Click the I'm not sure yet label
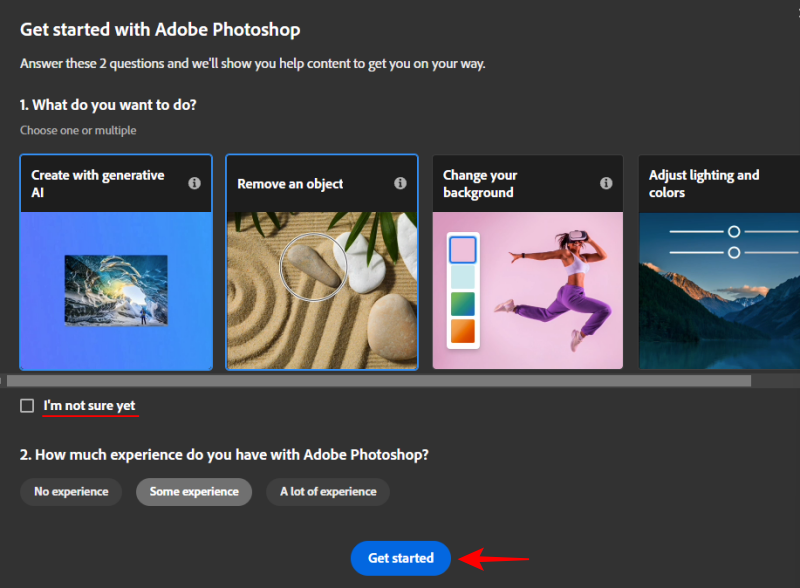The image size is (800, 588). tap(89, 406)
